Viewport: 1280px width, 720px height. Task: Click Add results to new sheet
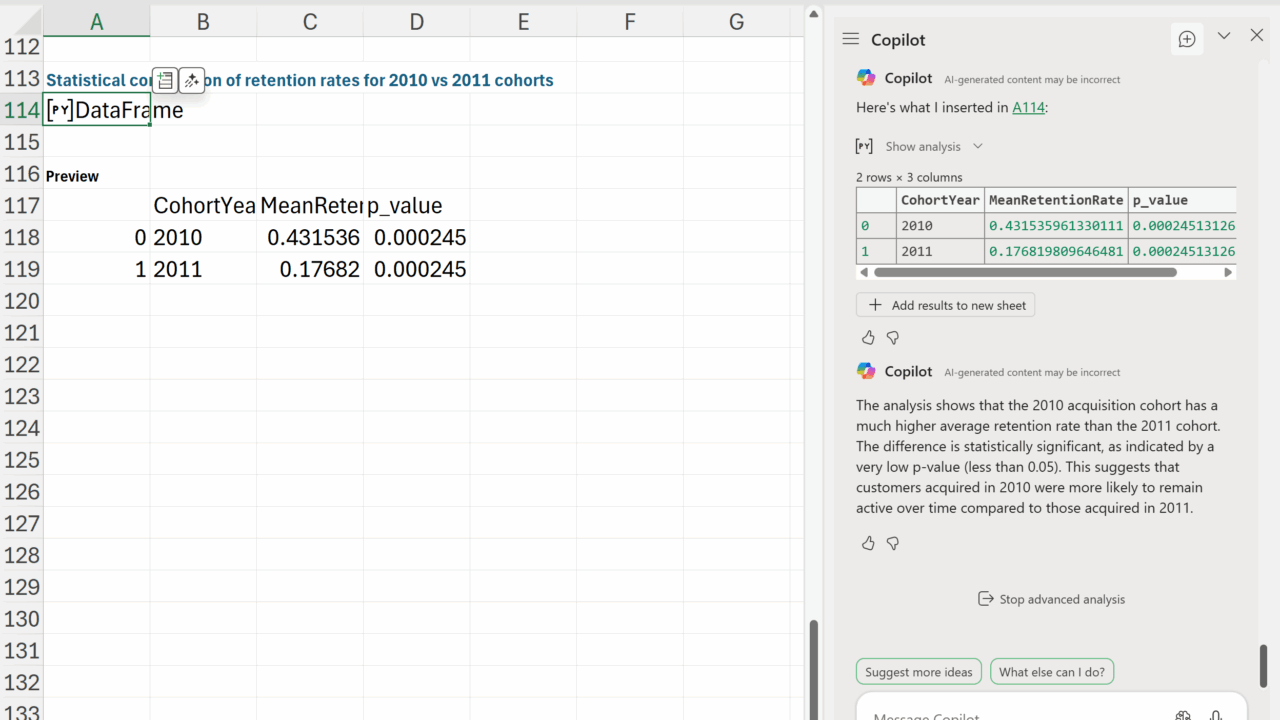(x=946, y=305)
